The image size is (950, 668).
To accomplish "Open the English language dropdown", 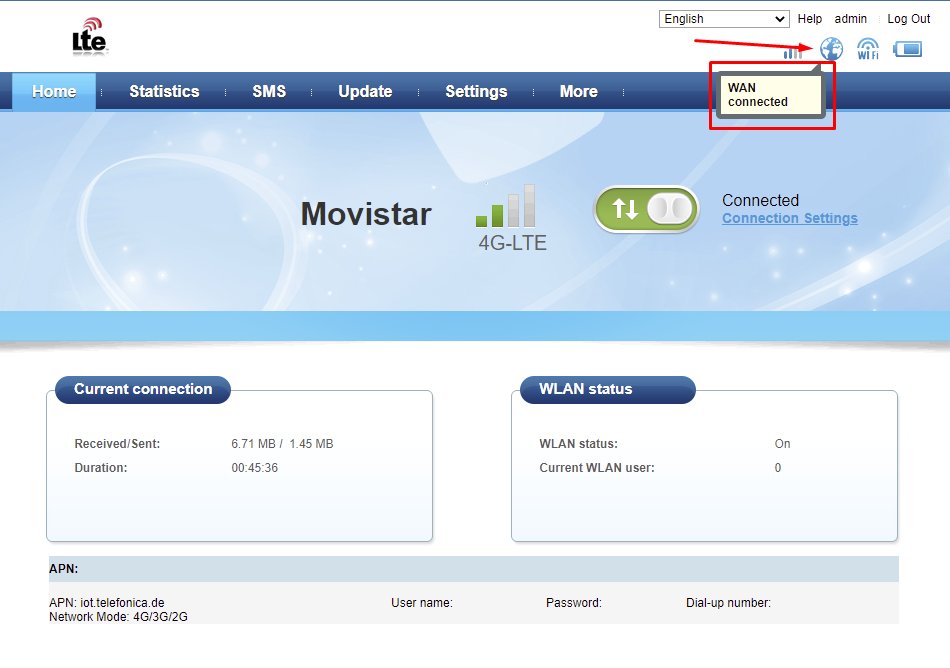I will coord(724,19).
